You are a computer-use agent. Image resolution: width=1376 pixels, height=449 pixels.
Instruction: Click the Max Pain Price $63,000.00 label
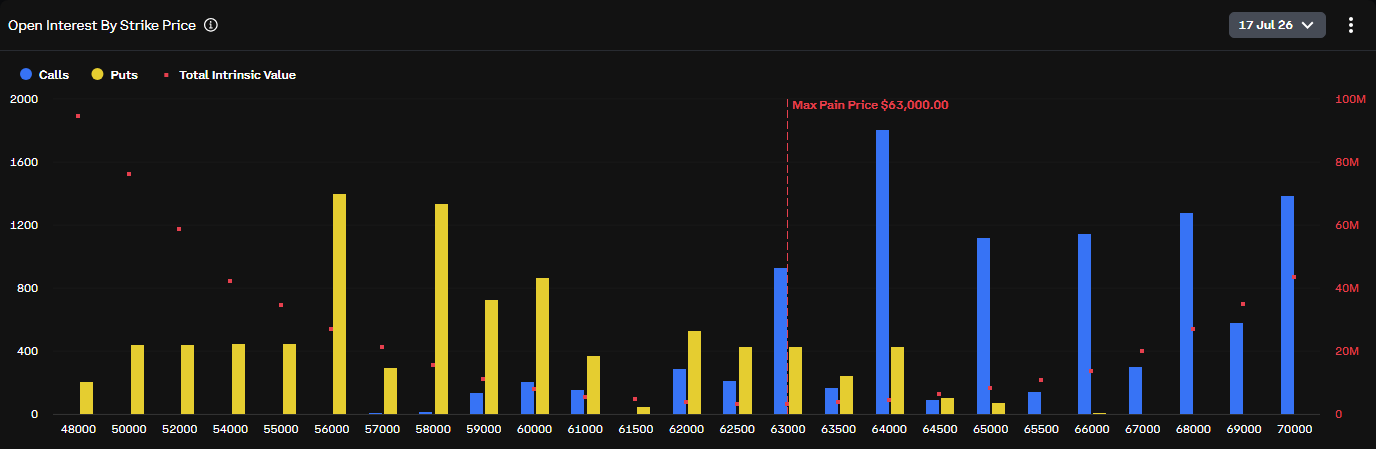click(870, 105)
